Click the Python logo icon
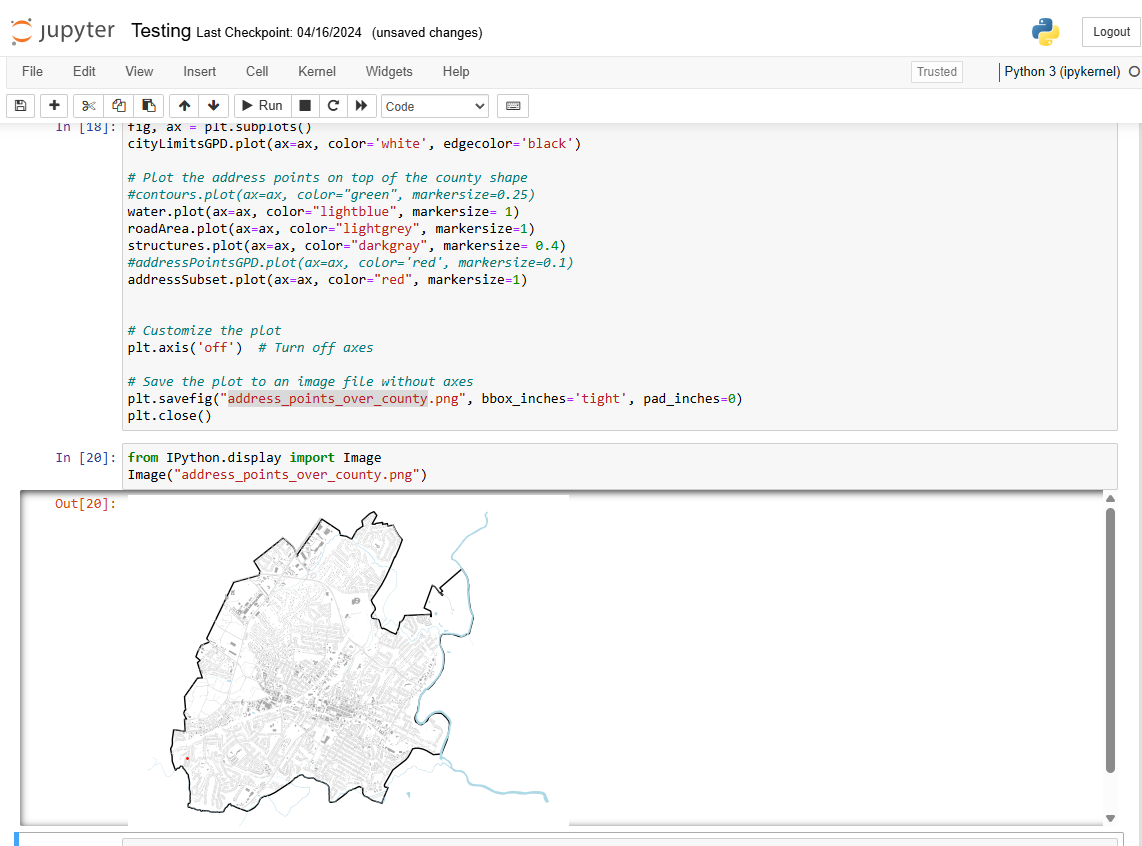 coord(1045,32)
